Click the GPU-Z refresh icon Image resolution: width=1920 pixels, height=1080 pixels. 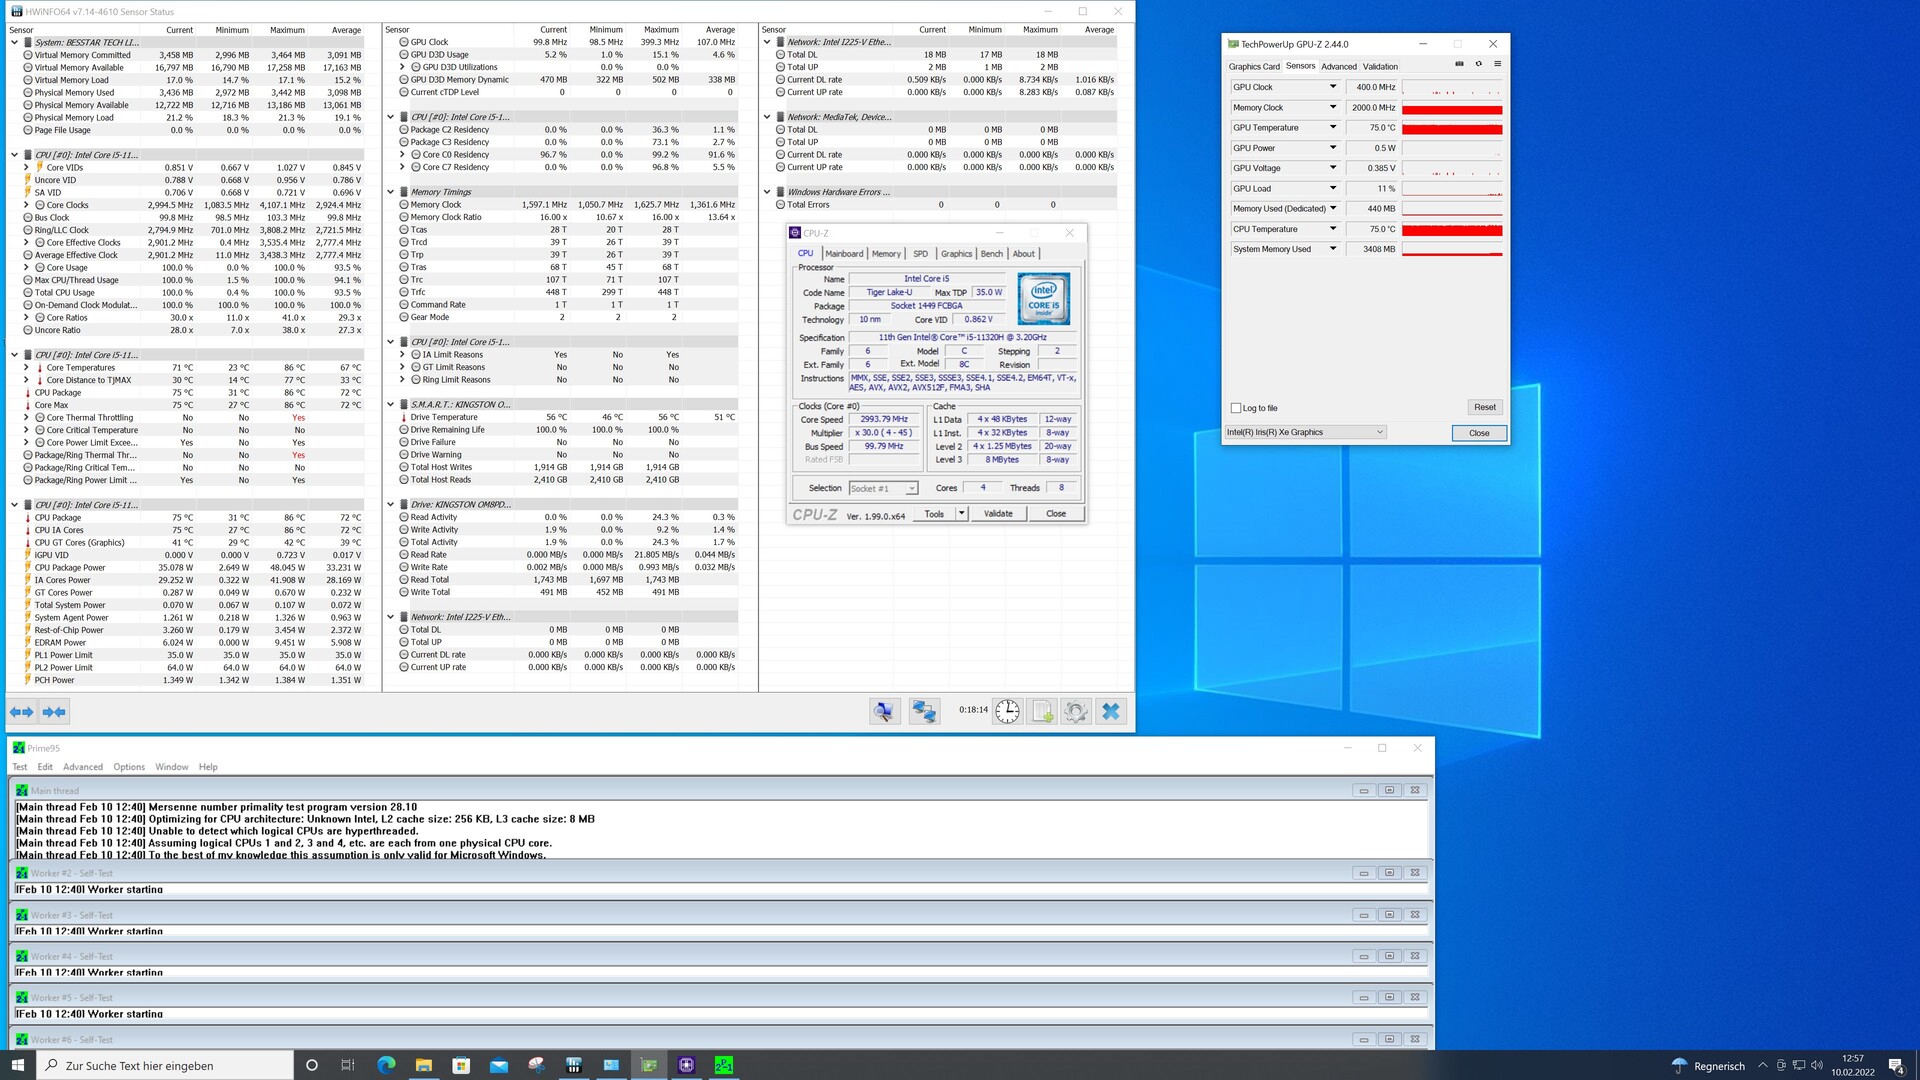1478,64
